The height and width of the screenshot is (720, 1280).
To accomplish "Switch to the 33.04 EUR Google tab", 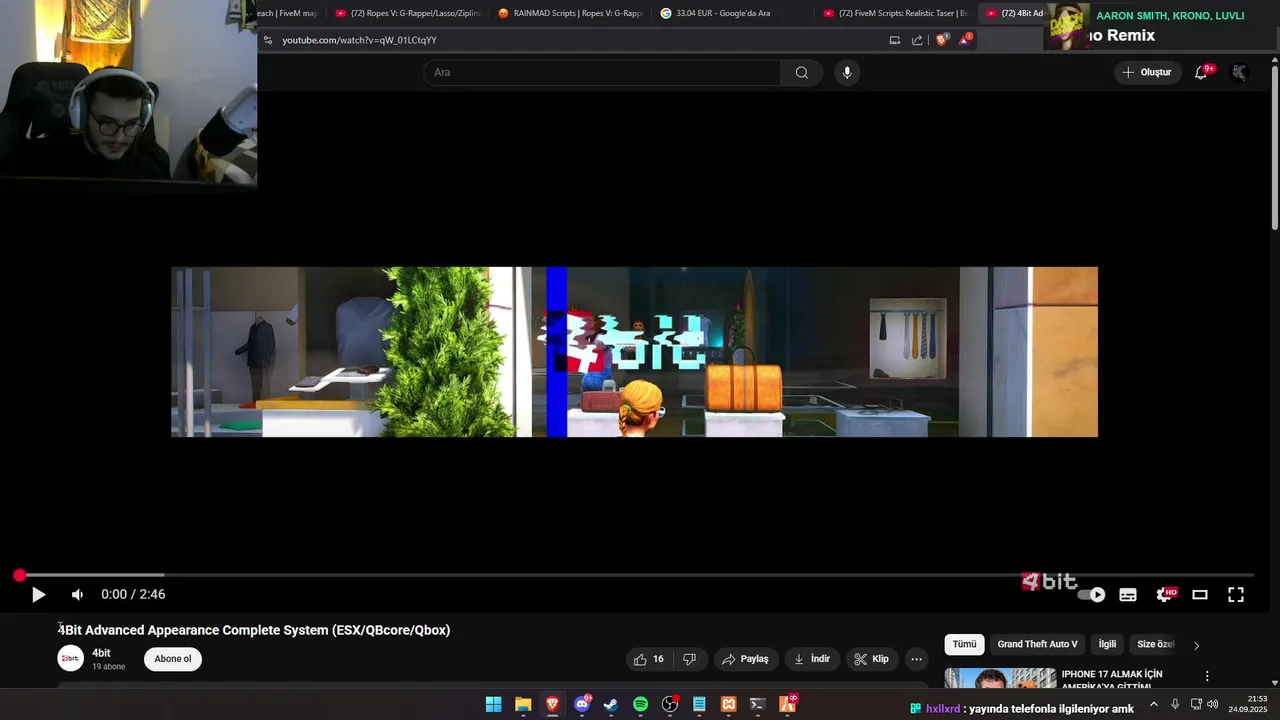I will coord(733,13).
